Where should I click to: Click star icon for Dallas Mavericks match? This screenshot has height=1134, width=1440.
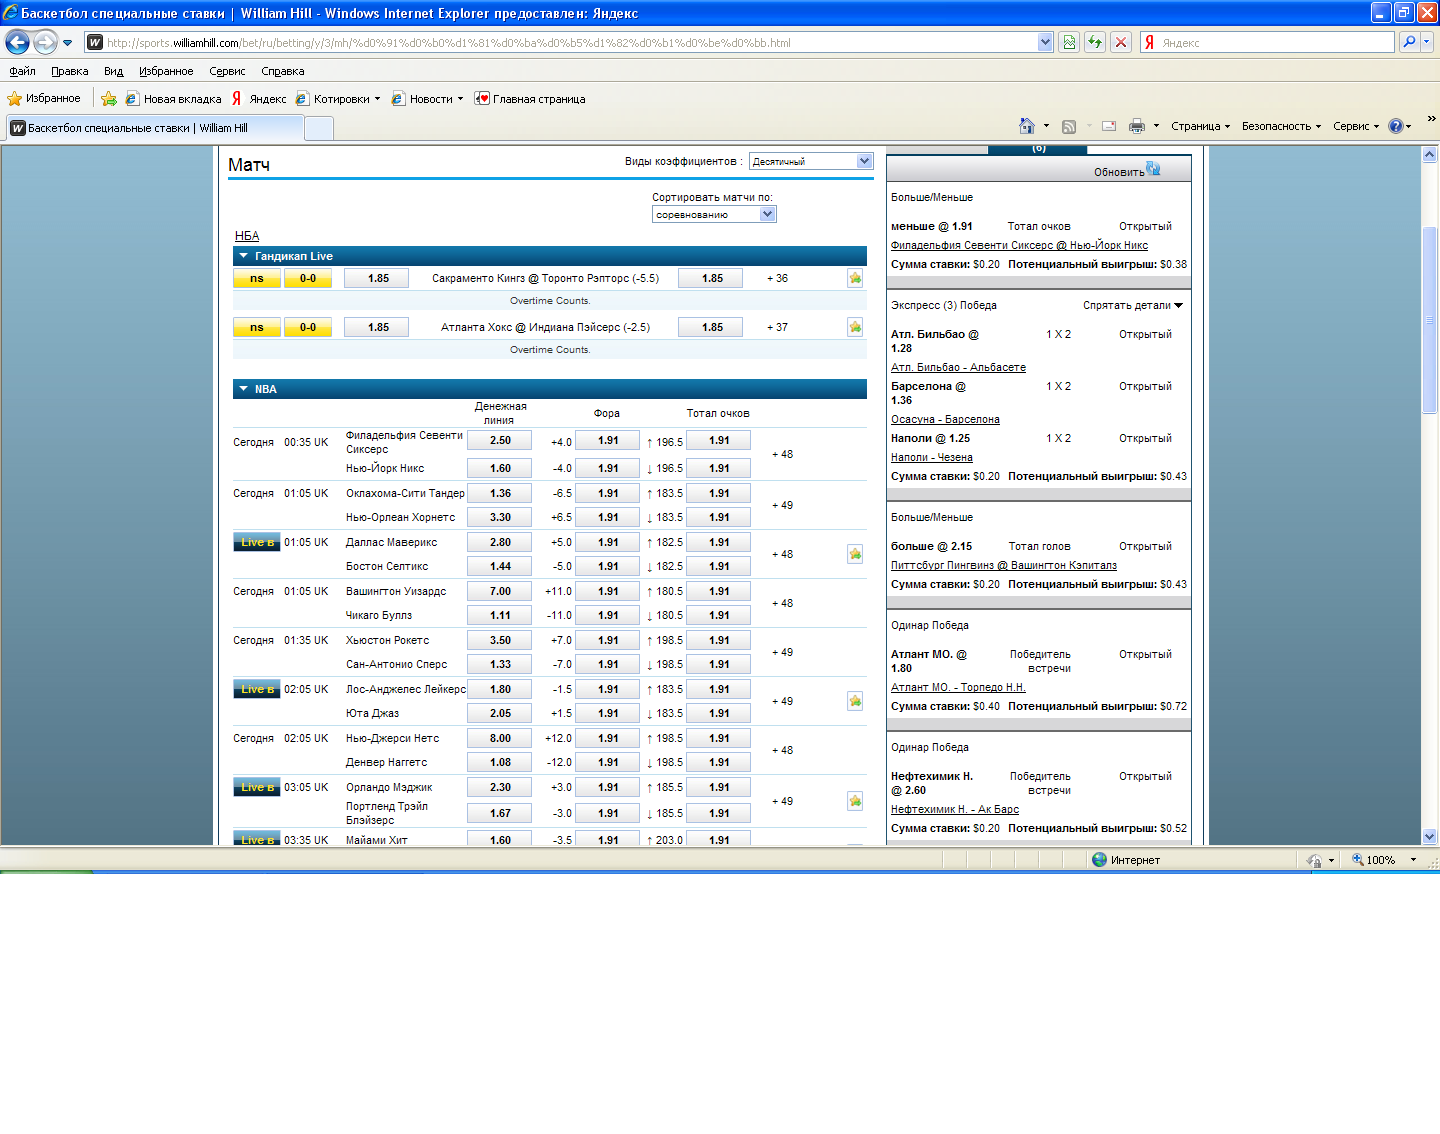855,554
